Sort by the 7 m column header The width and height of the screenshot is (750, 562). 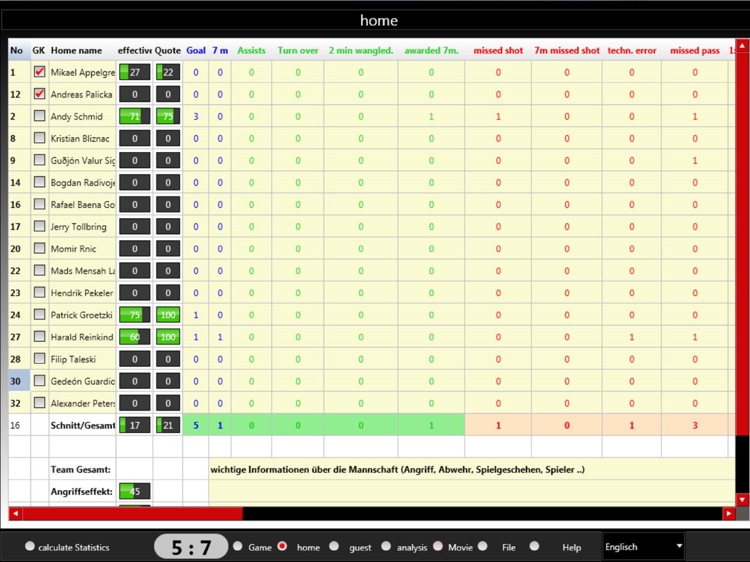tap(220, 50)
